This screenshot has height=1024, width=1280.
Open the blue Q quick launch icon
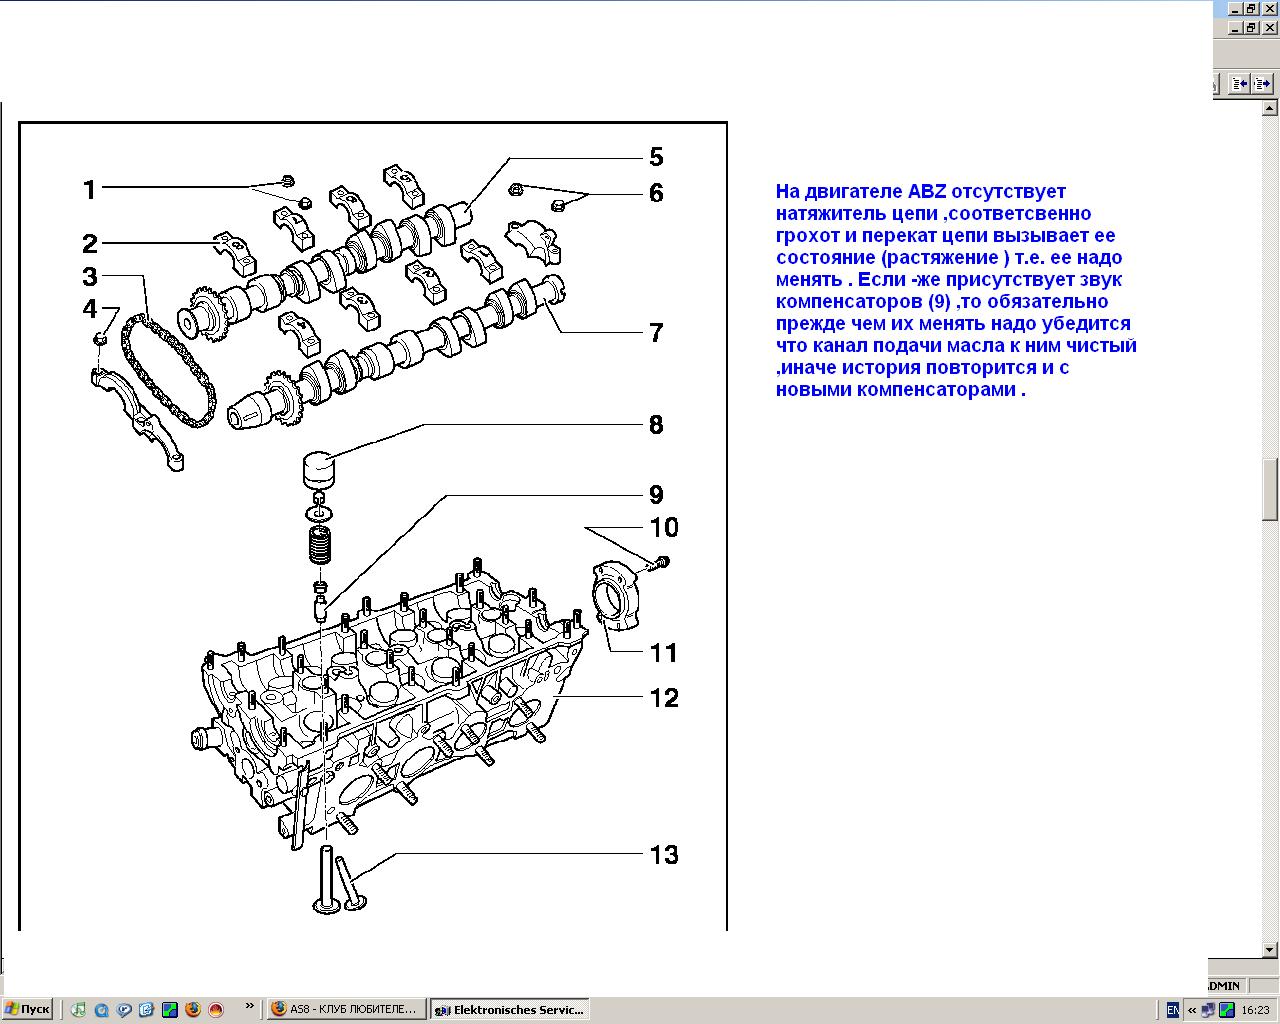[101, 1010]
